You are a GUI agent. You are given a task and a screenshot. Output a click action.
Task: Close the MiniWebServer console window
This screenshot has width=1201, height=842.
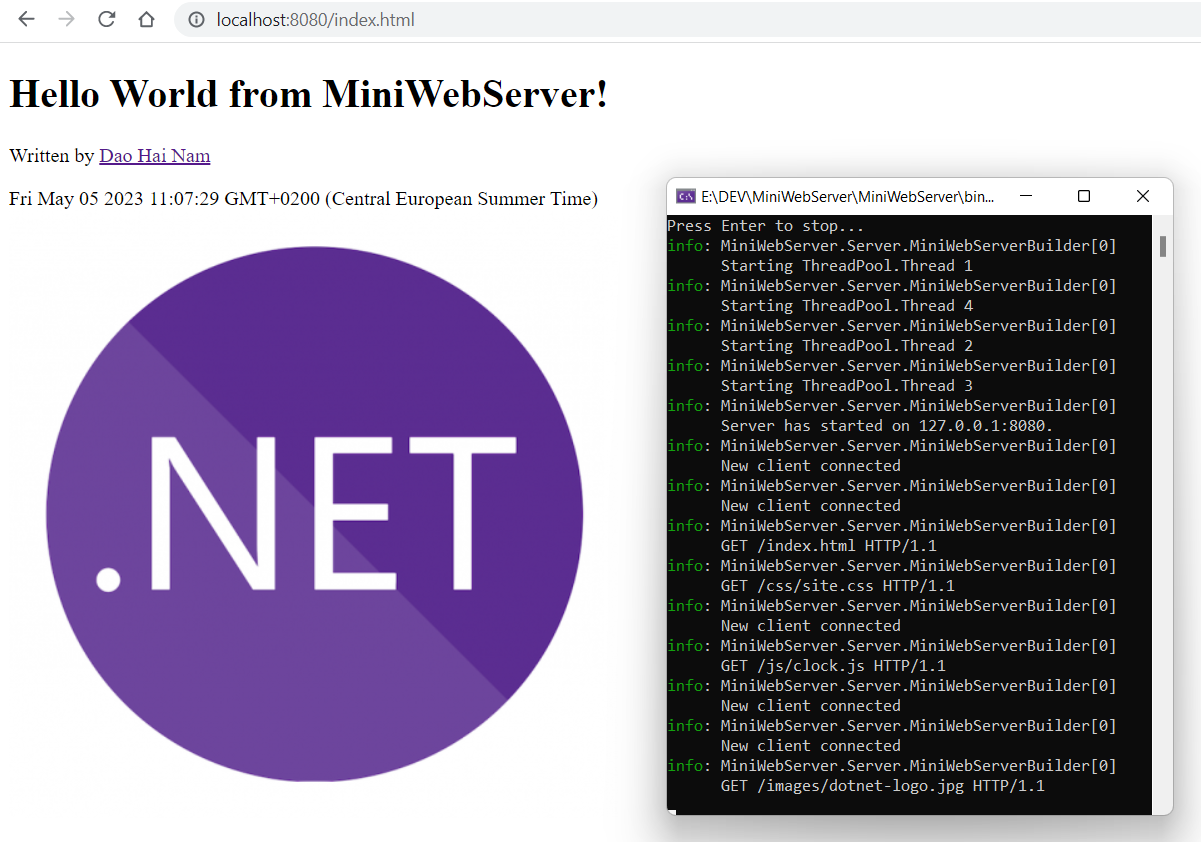pyautogui.click(x=1143, y=196)
